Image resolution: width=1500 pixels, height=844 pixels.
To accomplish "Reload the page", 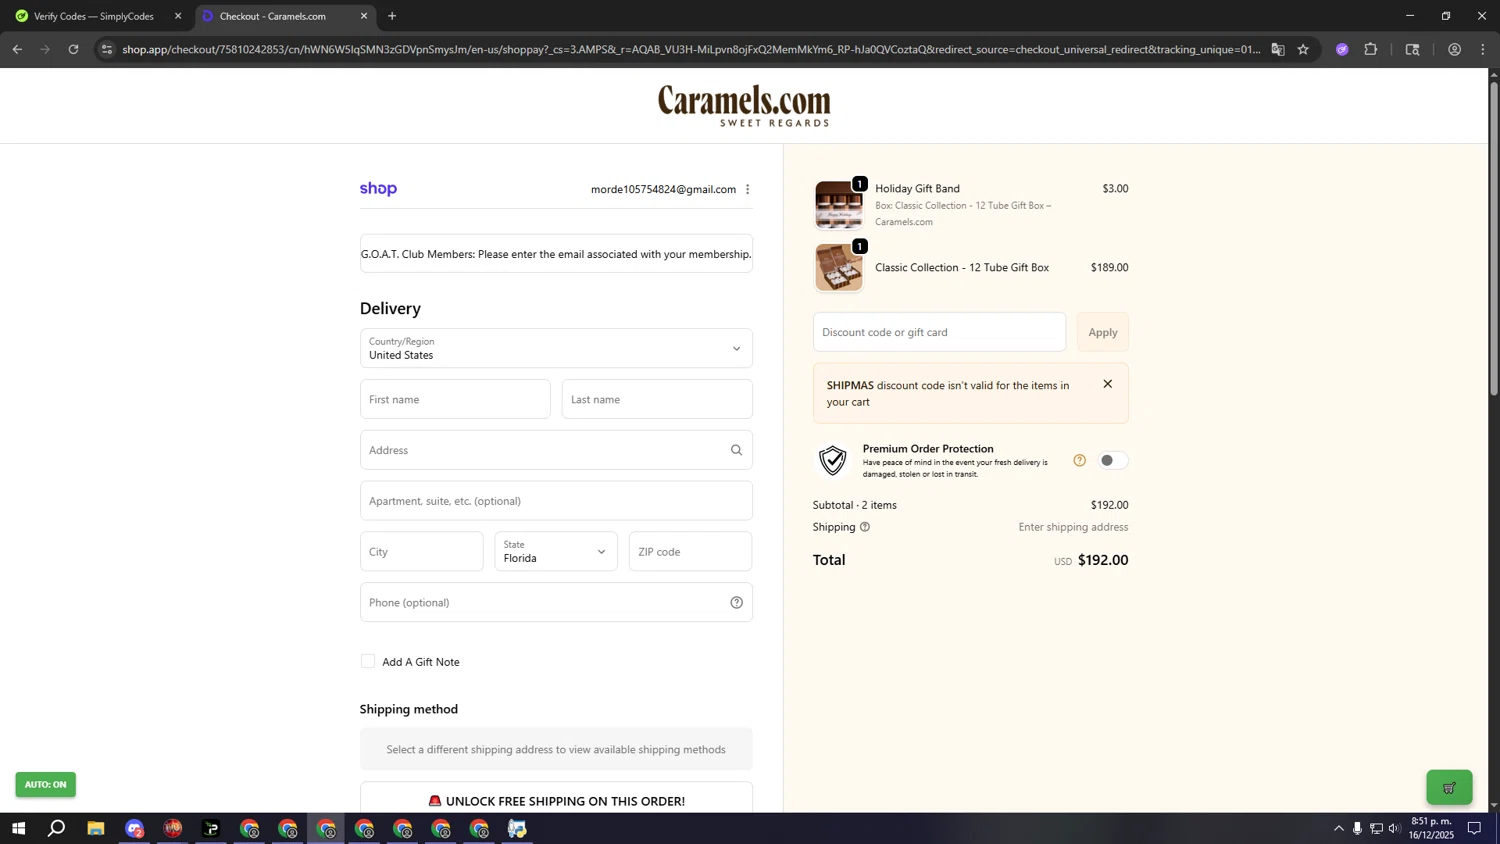I will (x=73, y=49).
